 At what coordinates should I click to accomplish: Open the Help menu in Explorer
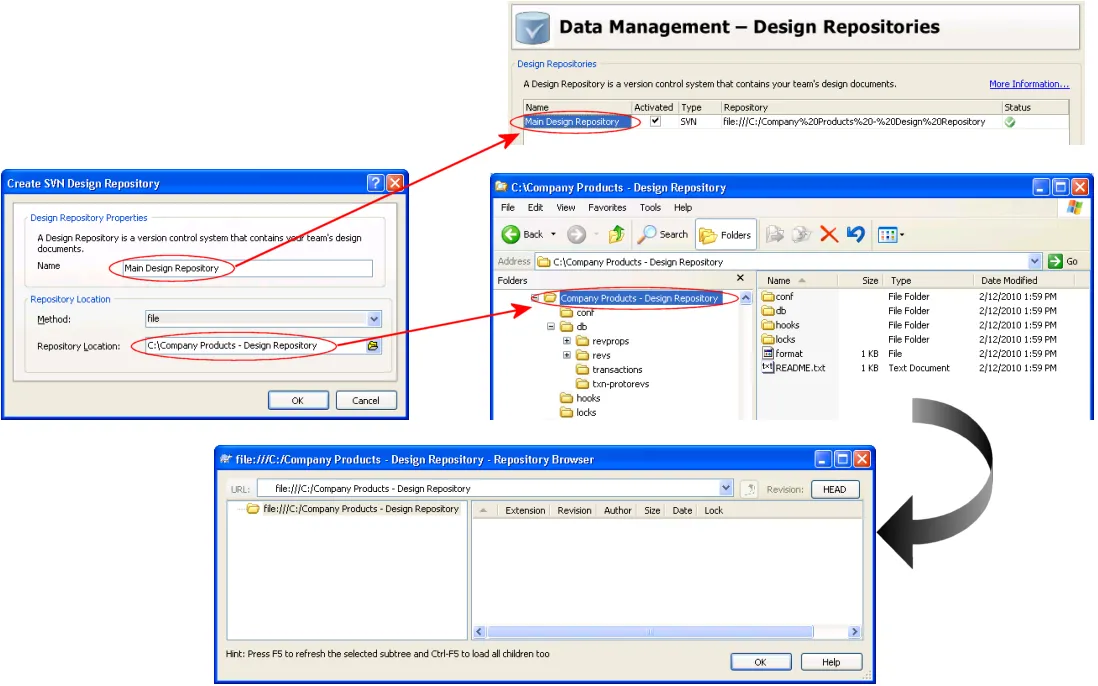click(683, 208)
